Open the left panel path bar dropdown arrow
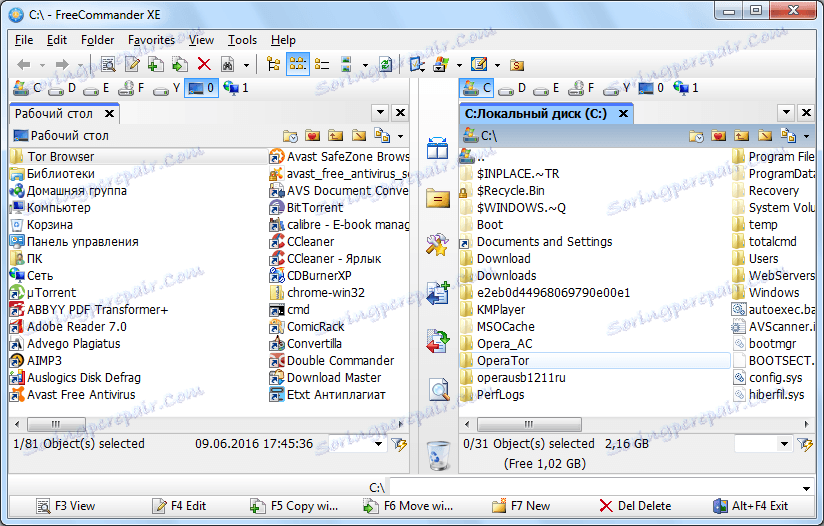This screenshot has height=526, width=824. point(400,137)
